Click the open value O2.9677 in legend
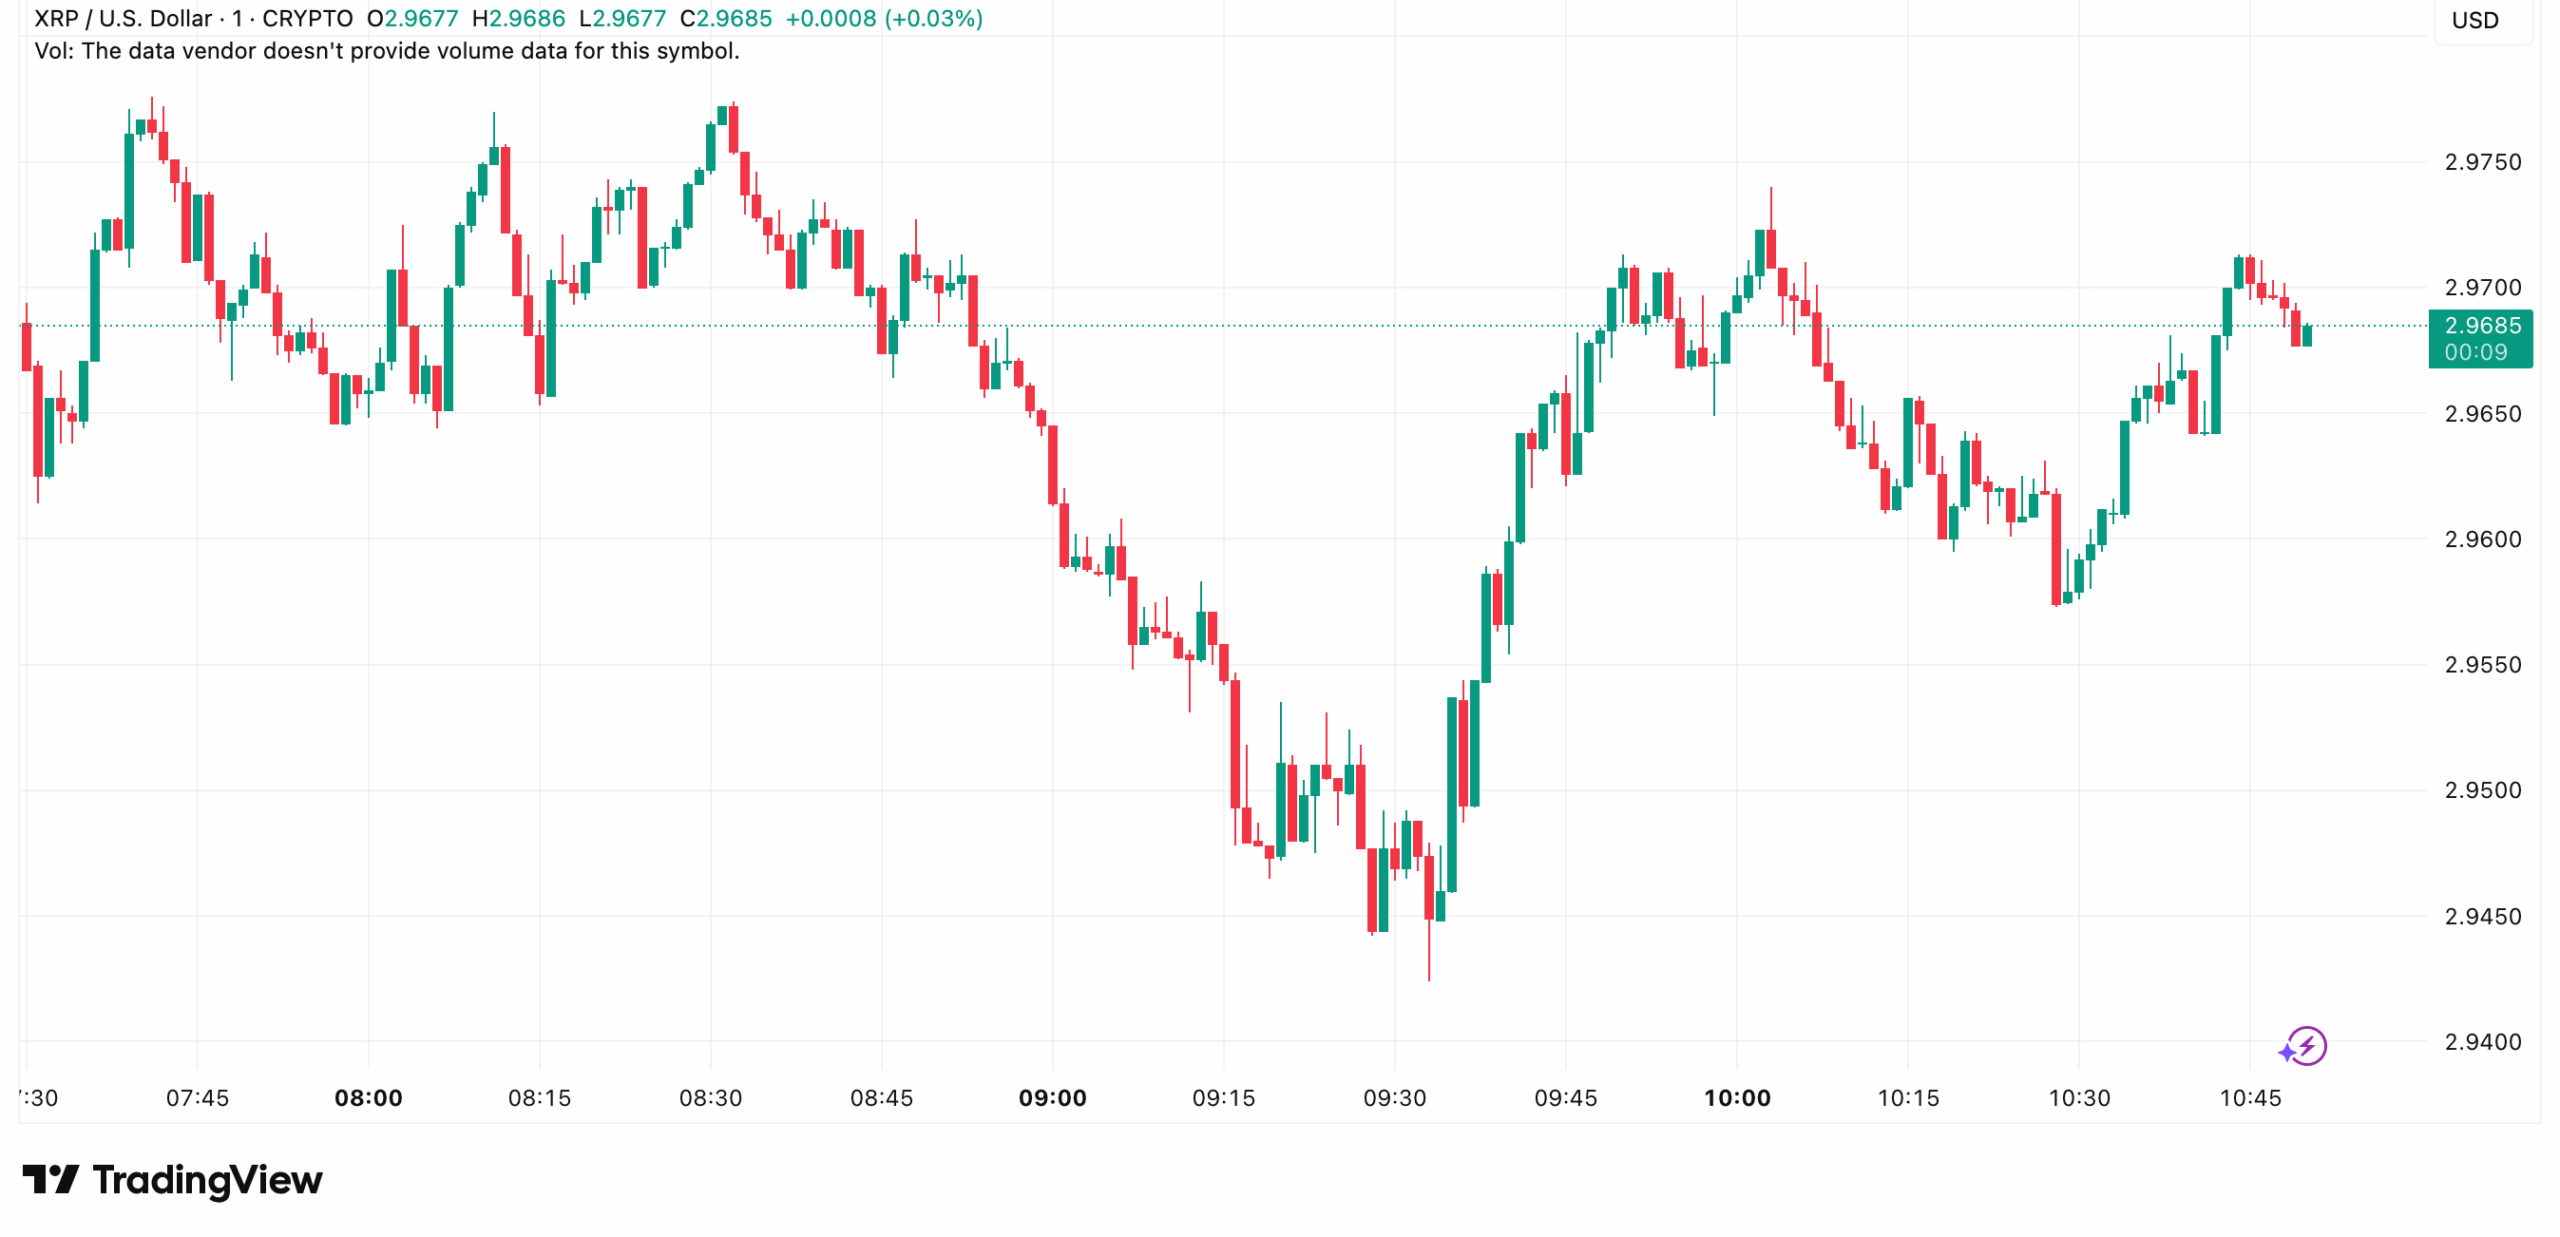Viewport: 2560px width, 1237px height. coord(412,19)
